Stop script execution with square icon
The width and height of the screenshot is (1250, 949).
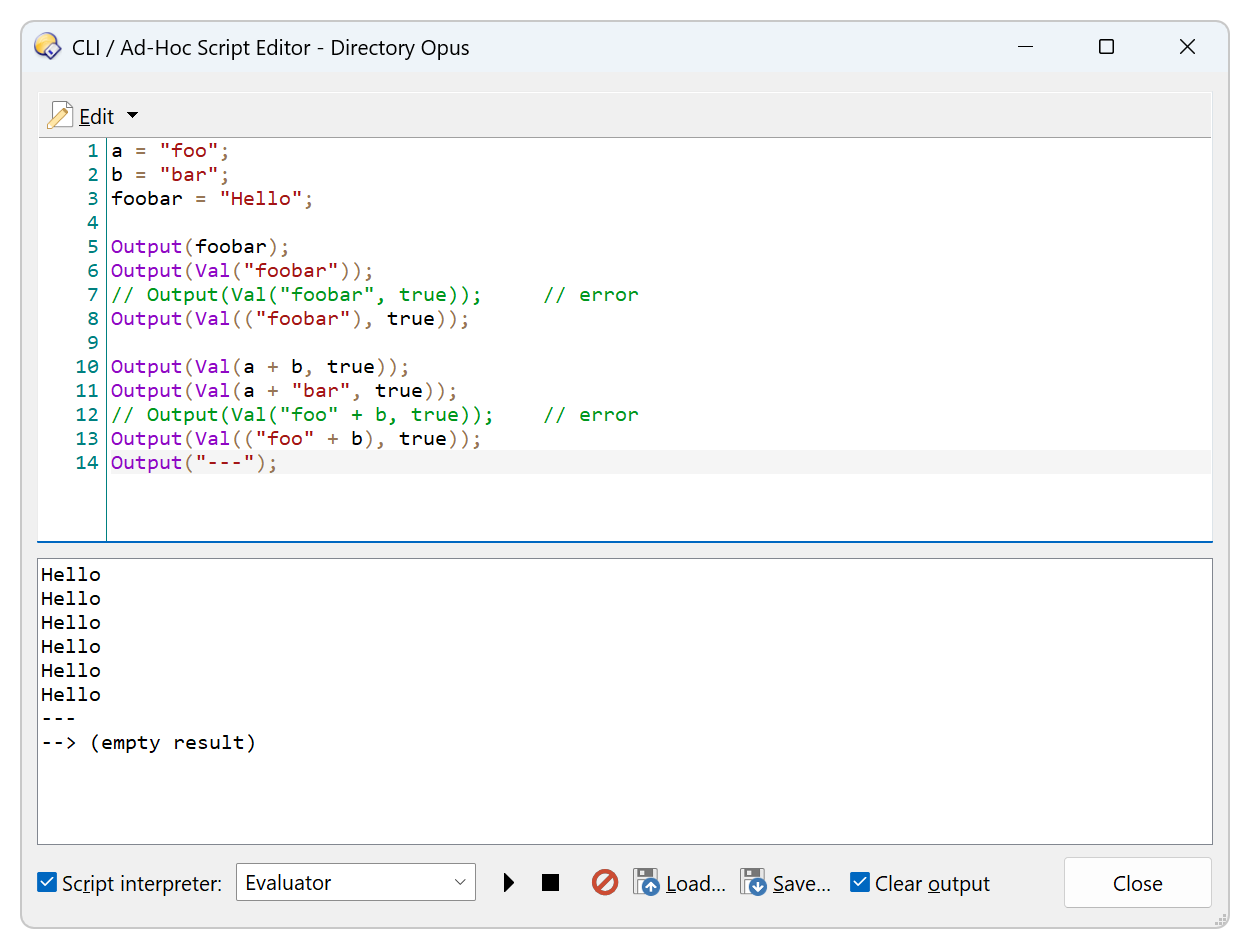point(551,883)
